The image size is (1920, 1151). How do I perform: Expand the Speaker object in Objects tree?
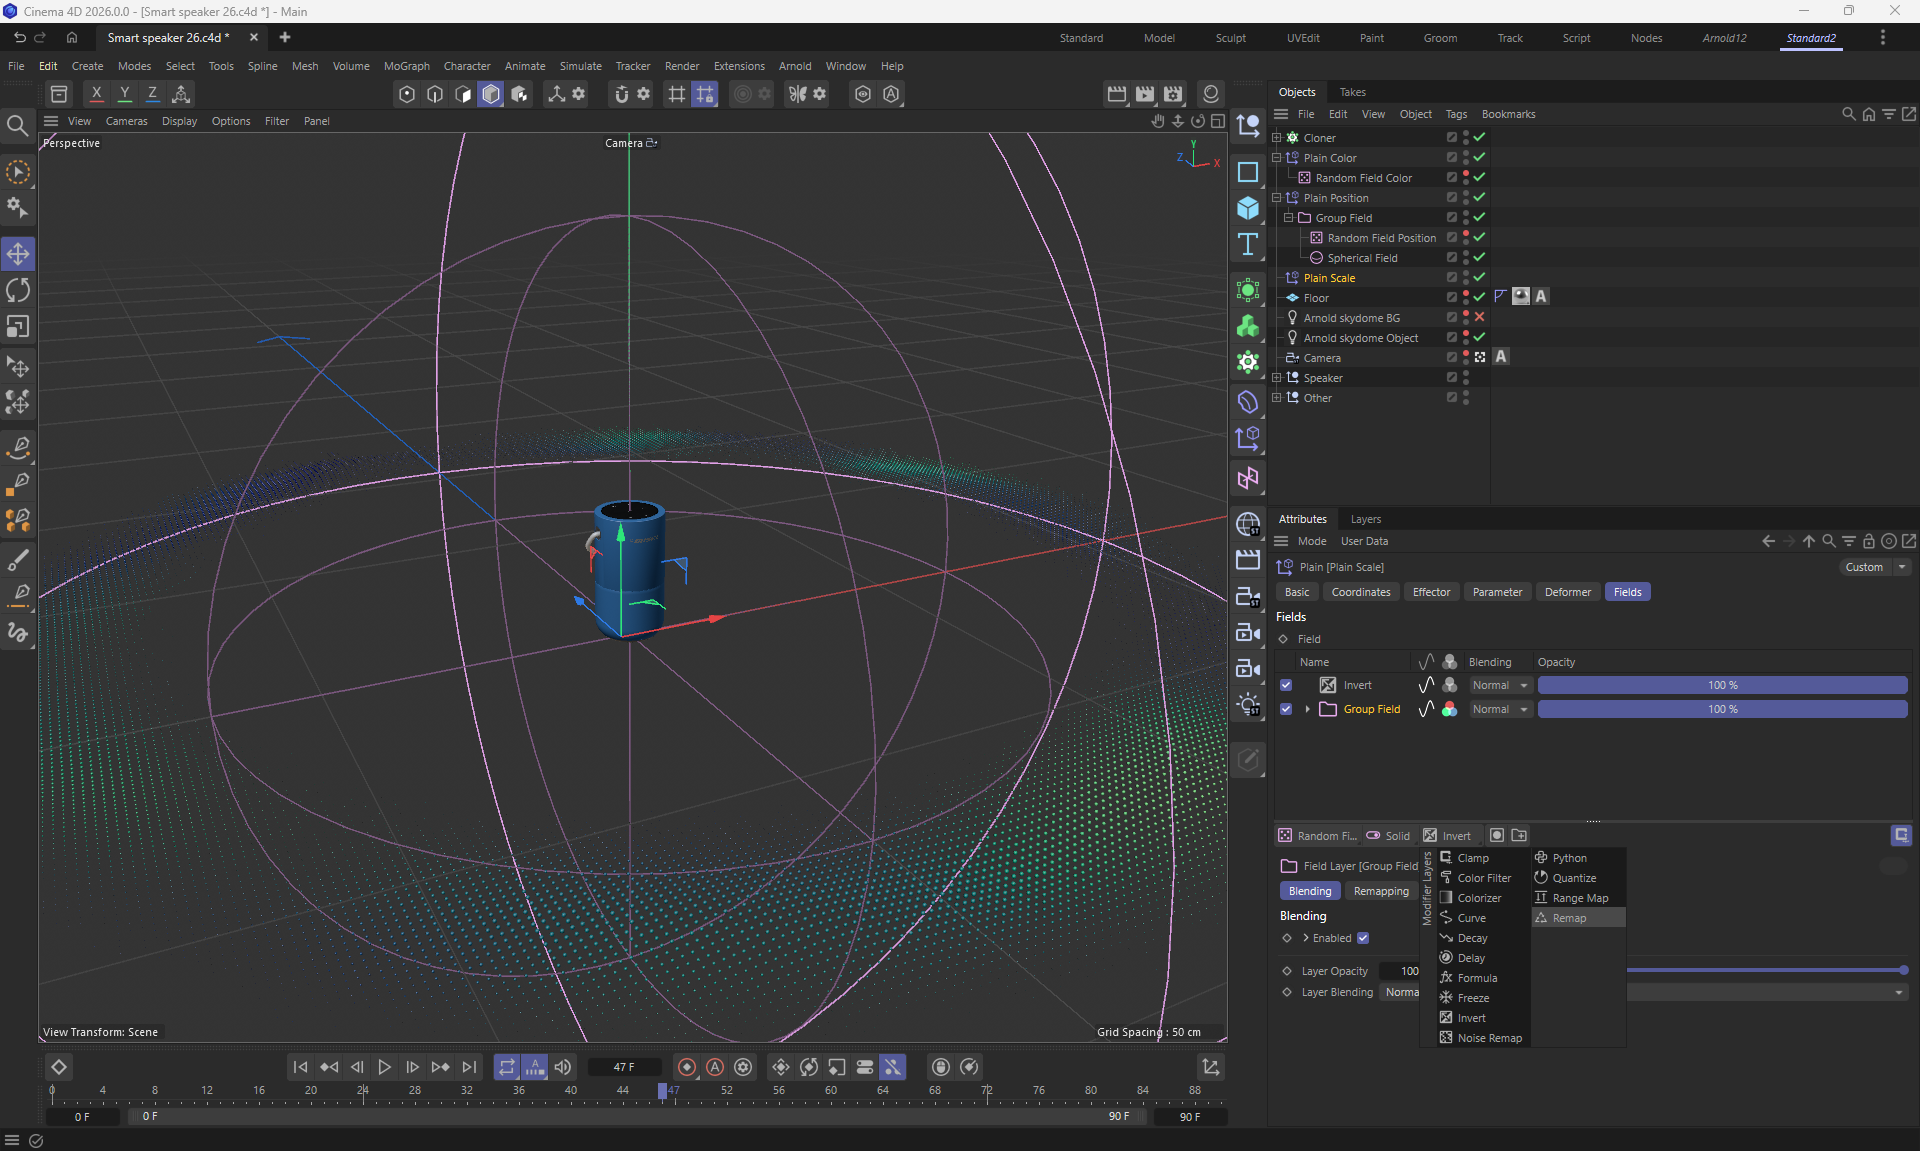[x=1276, y=378]
